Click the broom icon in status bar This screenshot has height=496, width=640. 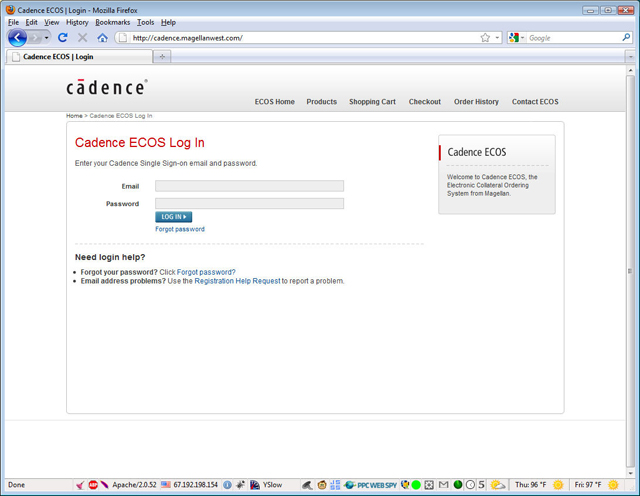pos(80,485)
